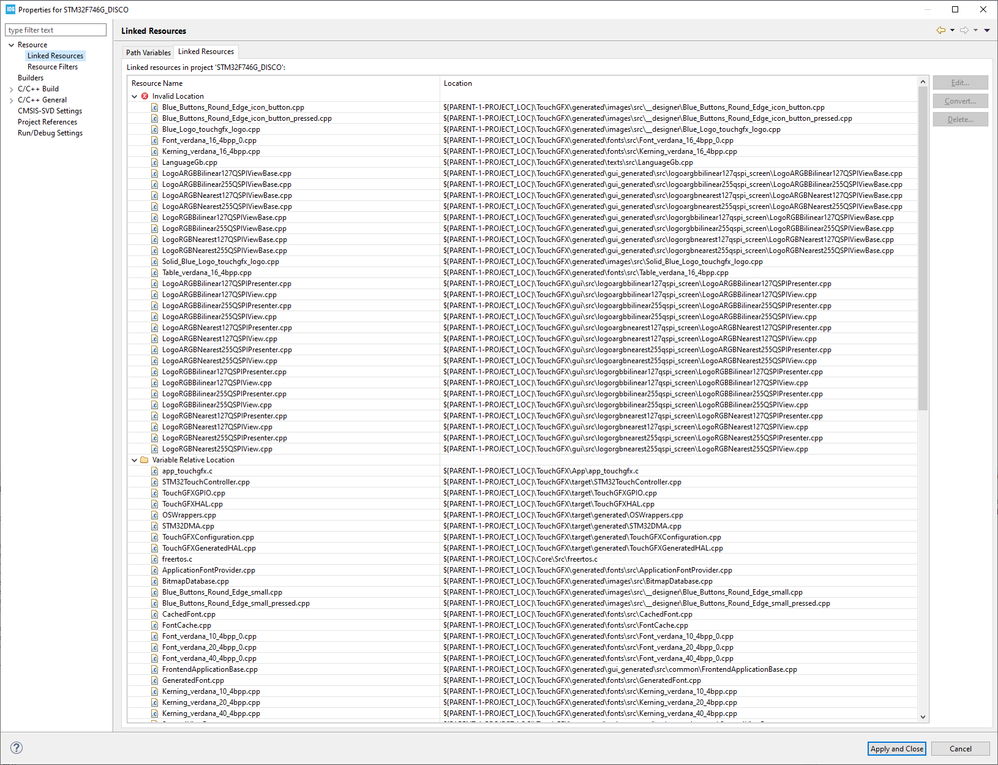The height and width of the screenshot is (765, 998).
Task: Open the back history dropdown arrow
Action: pos(952,31)
